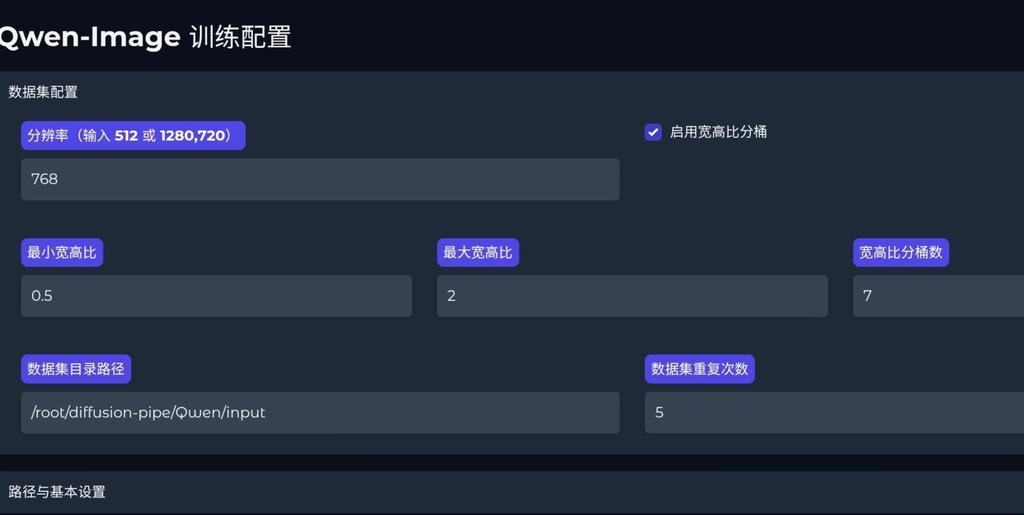Click the 数据集重复次数 label badge
Image resolution: width=1024 pixels, height=515 pixels.
coord(700,369)
